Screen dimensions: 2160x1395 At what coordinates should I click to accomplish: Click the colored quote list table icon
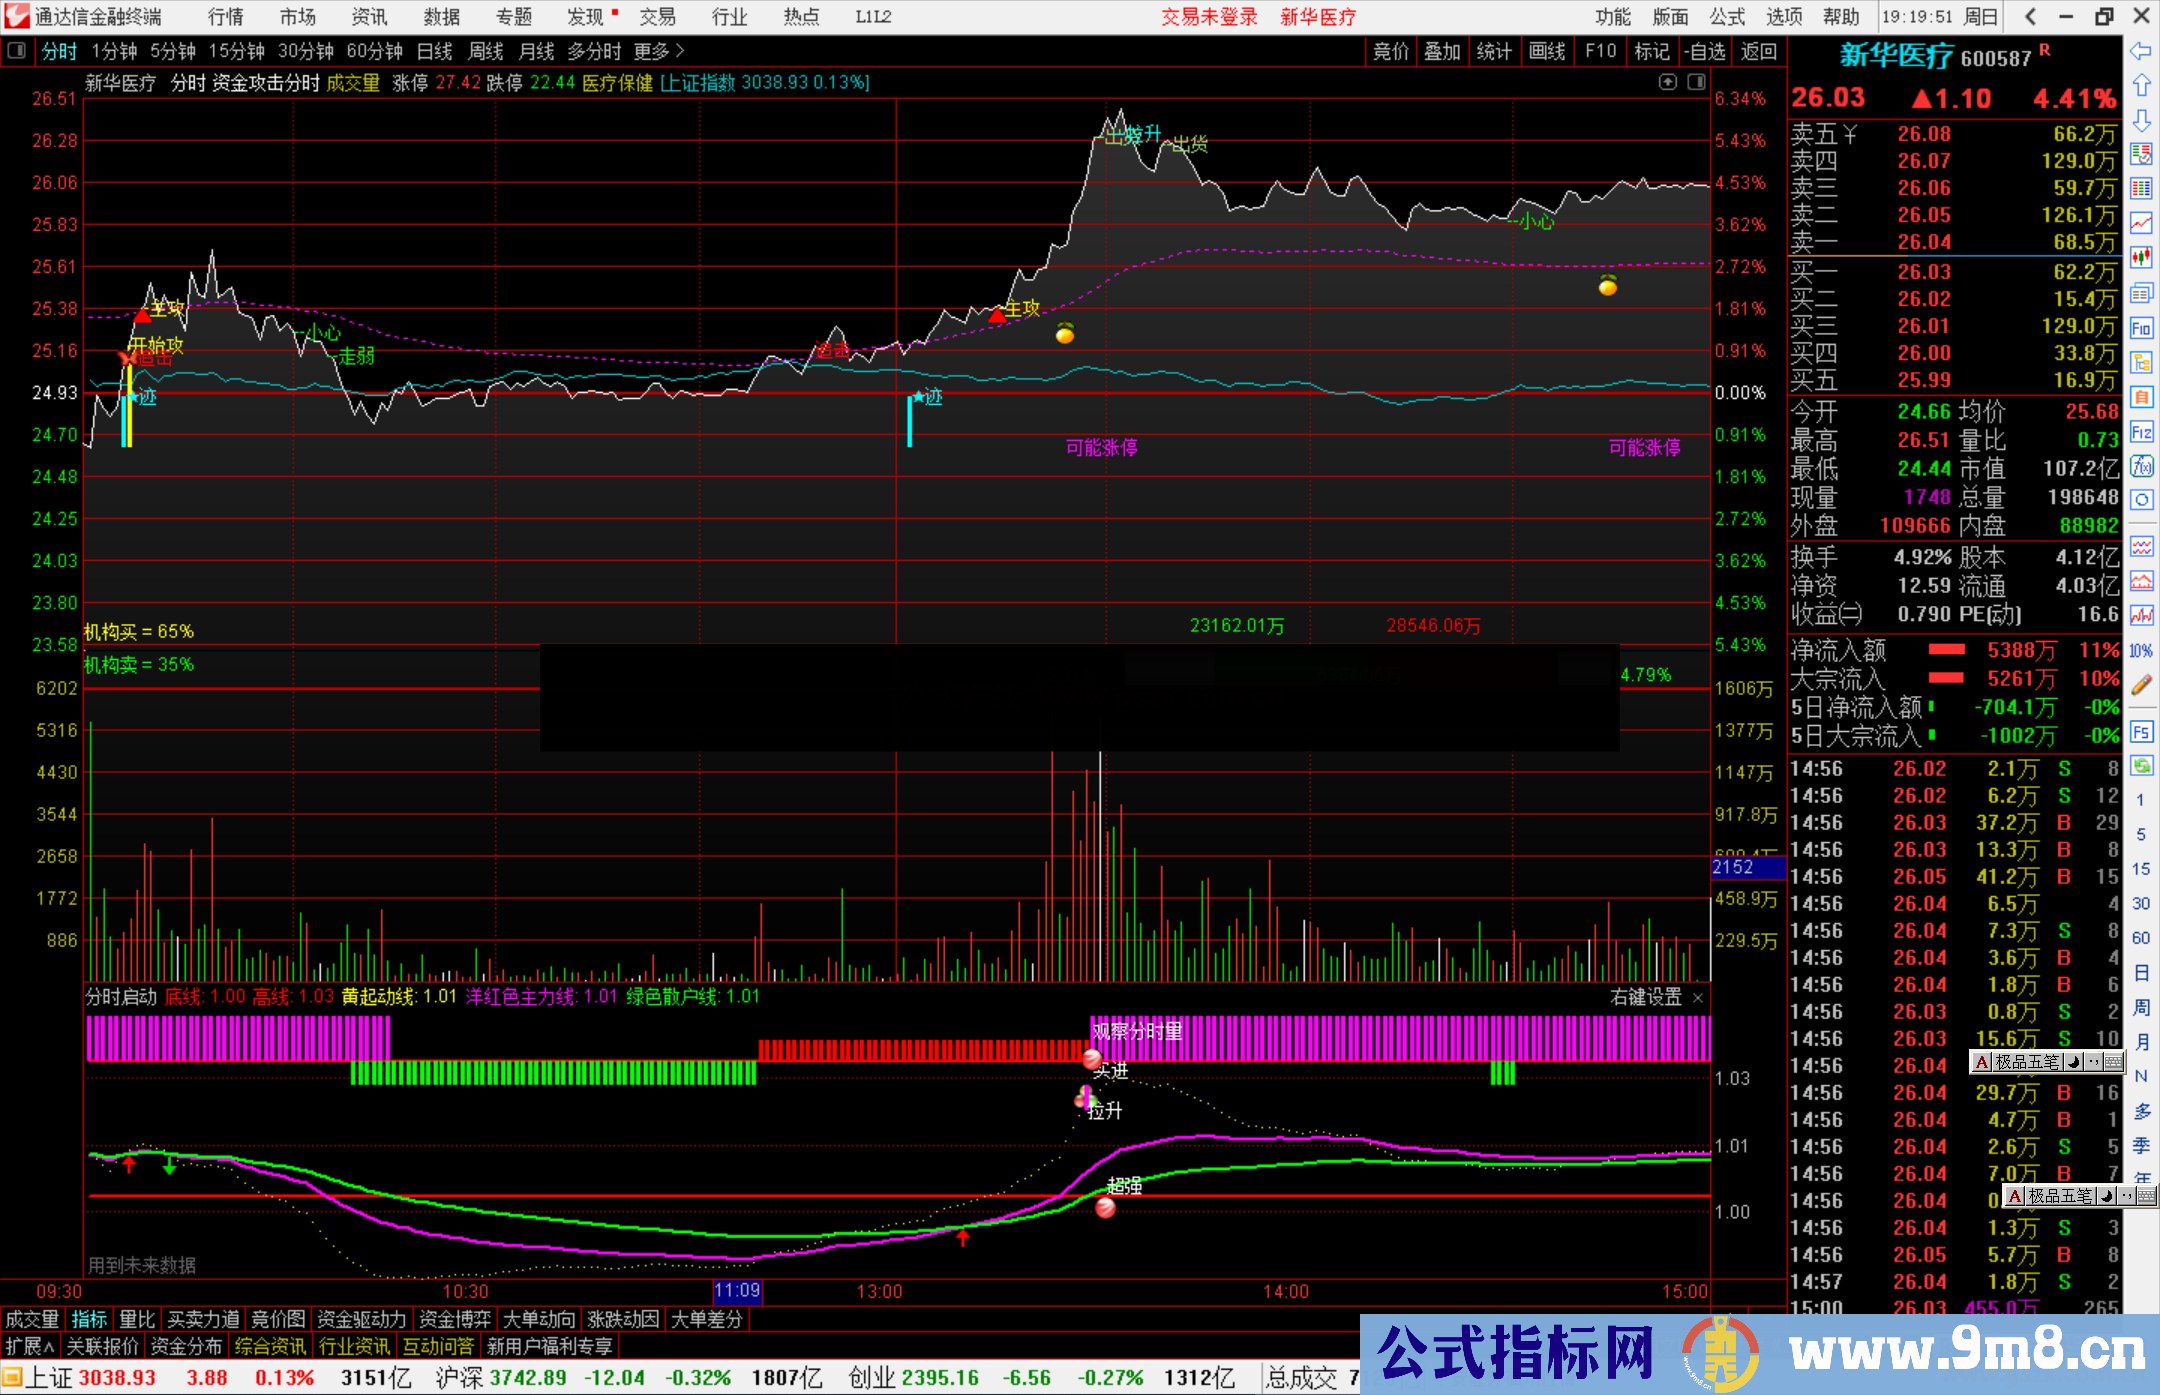click(x=2141, y=189)
